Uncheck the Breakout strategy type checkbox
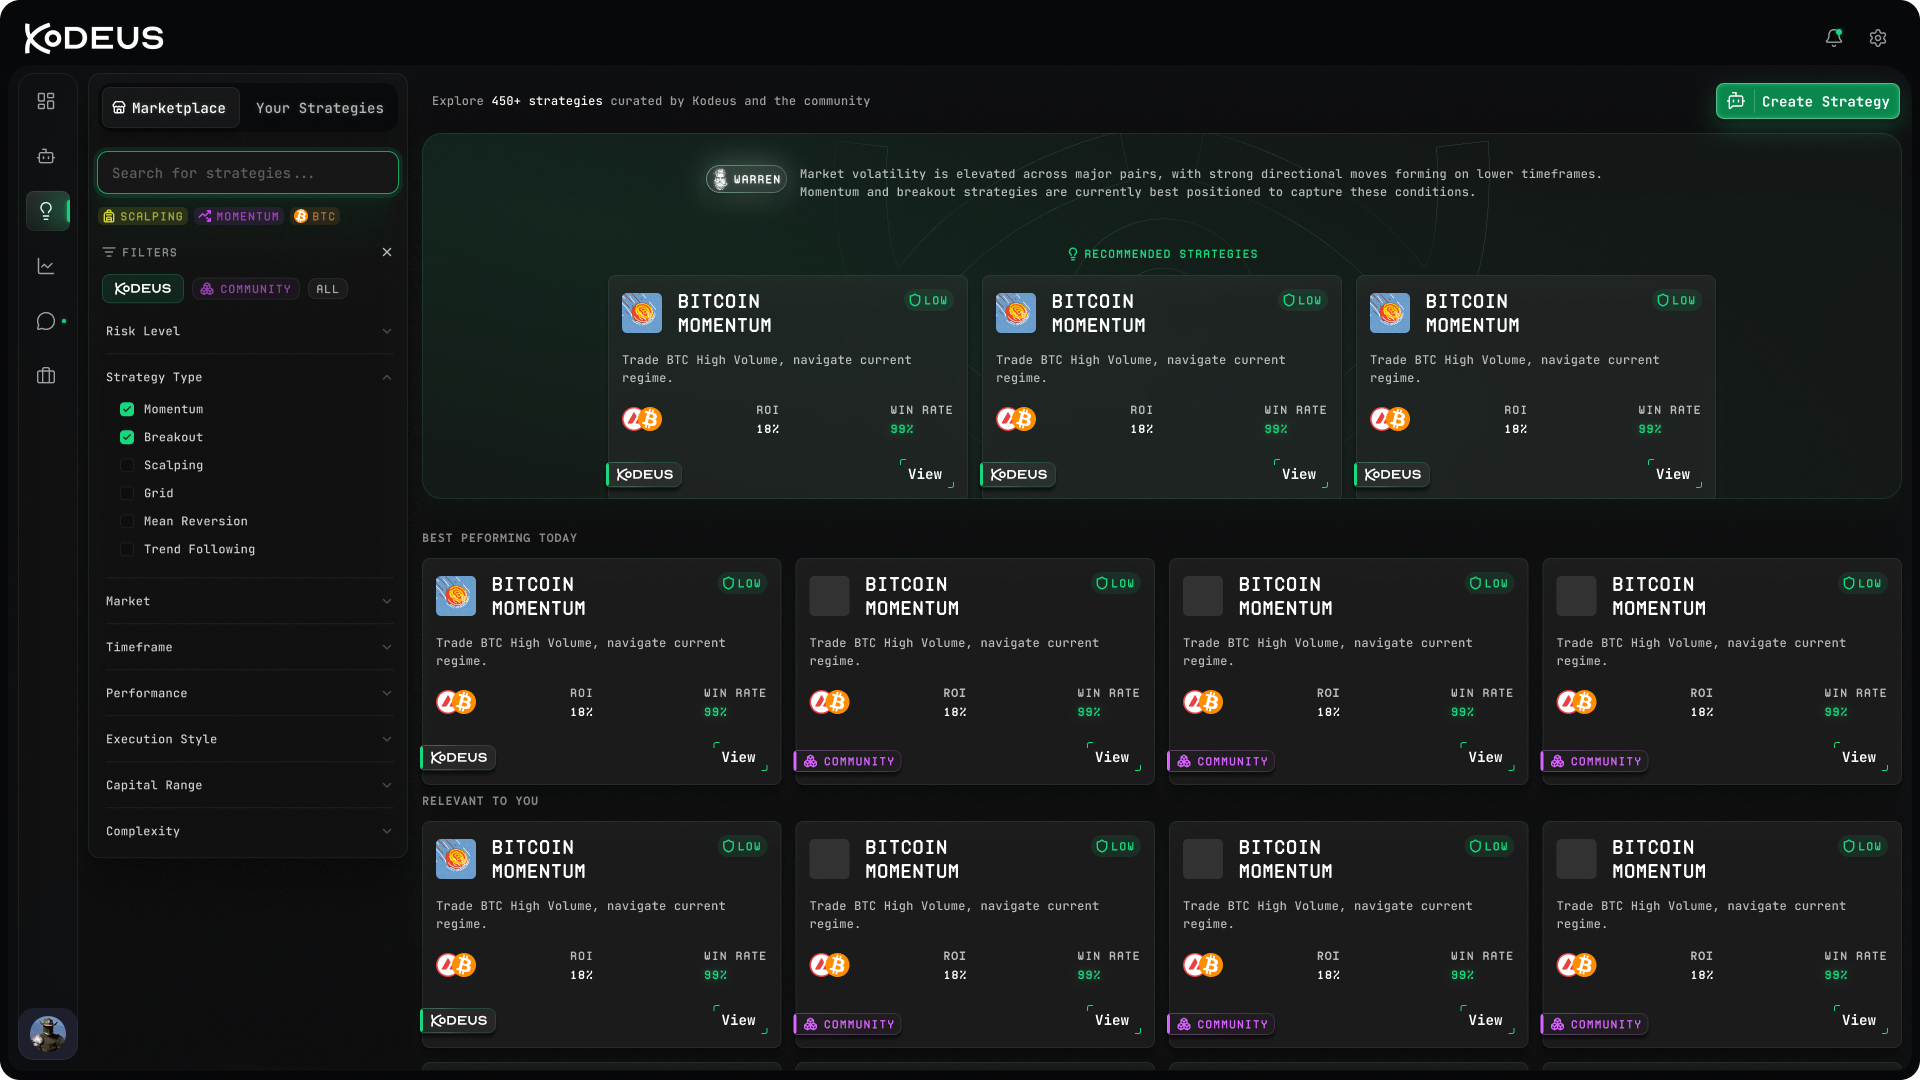Viewport: 1920px width, 1080px height. click(x=127, y=437)
